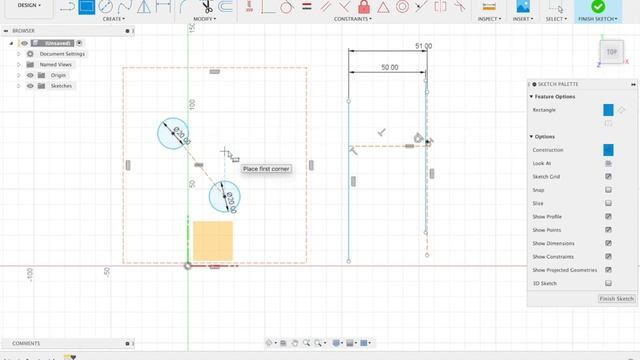Expand Named Views tree node
Screen dimensions: 640x360
pyautogui.click(x=18, y=64)
